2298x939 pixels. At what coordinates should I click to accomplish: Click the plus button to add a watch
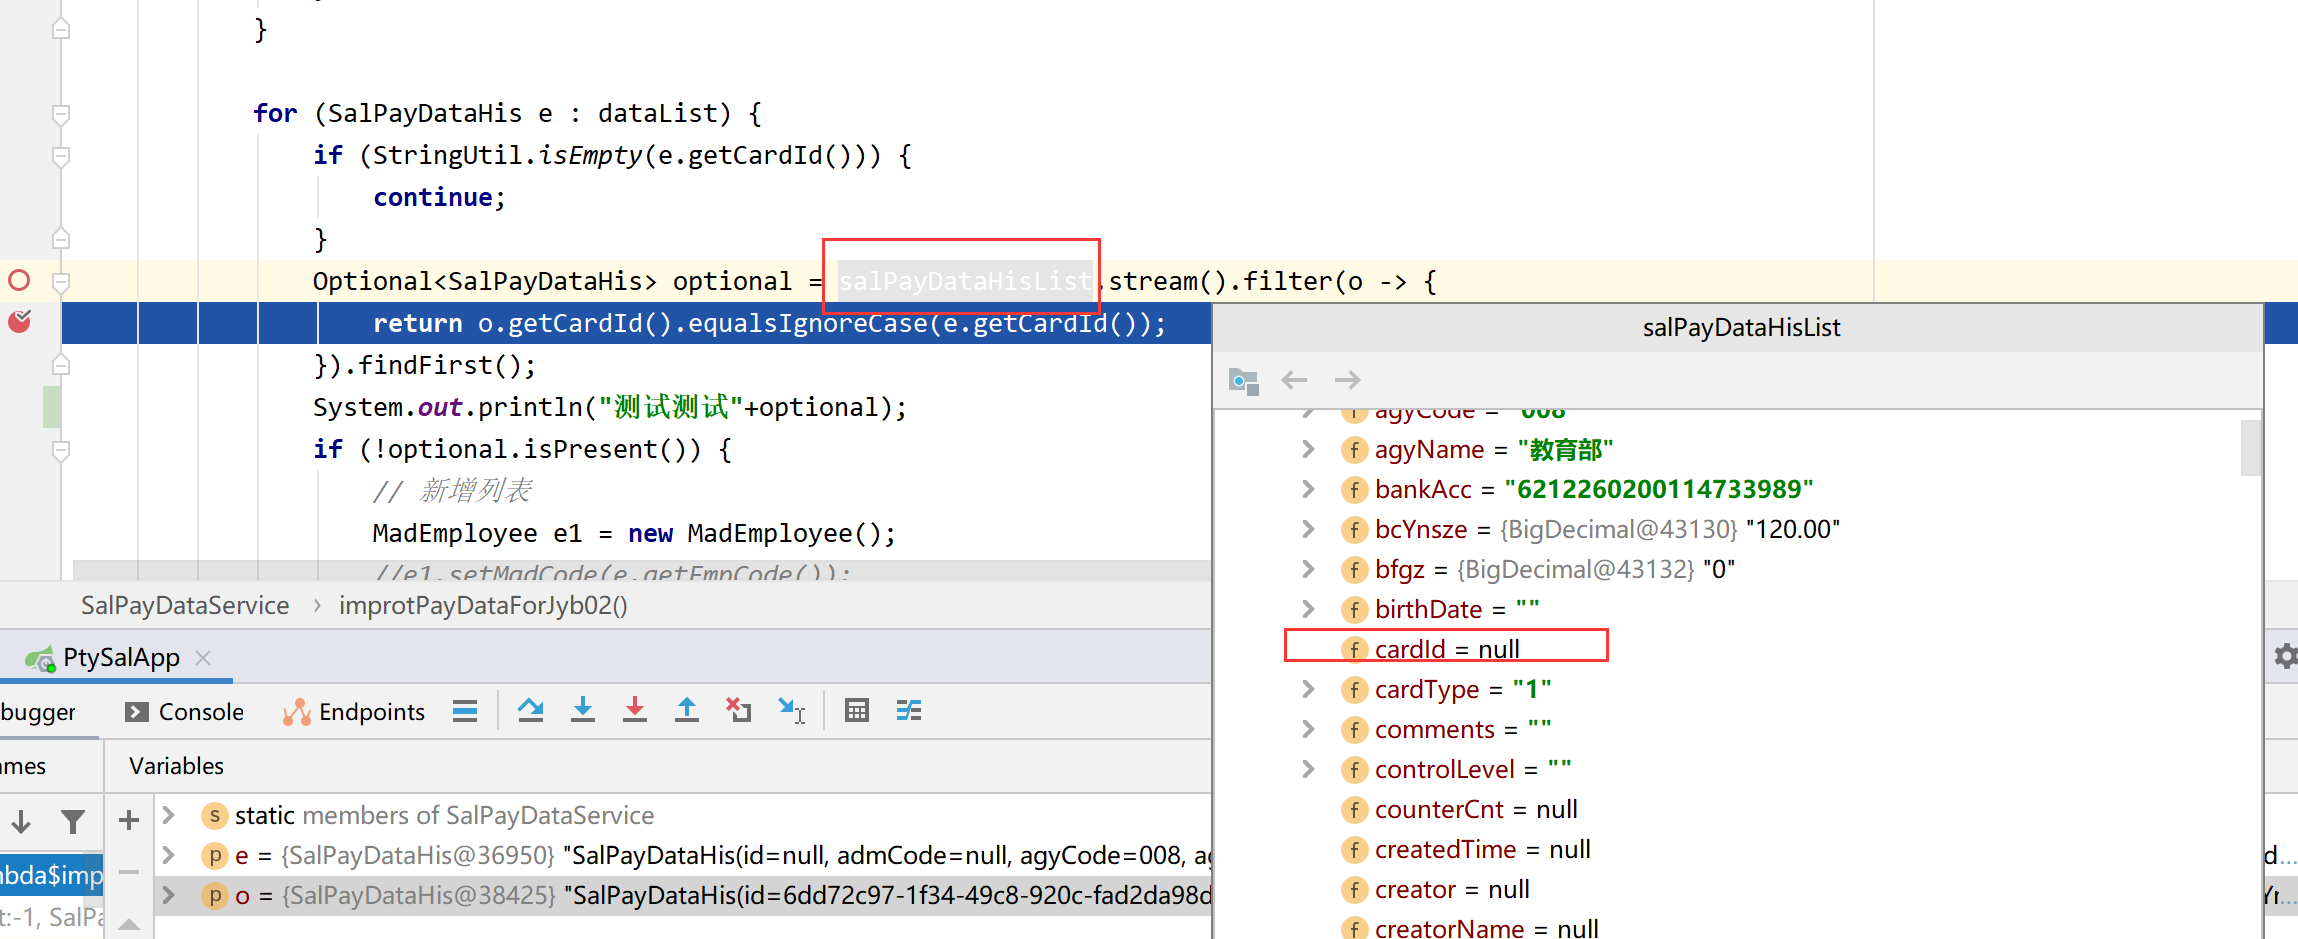point(128,821)
